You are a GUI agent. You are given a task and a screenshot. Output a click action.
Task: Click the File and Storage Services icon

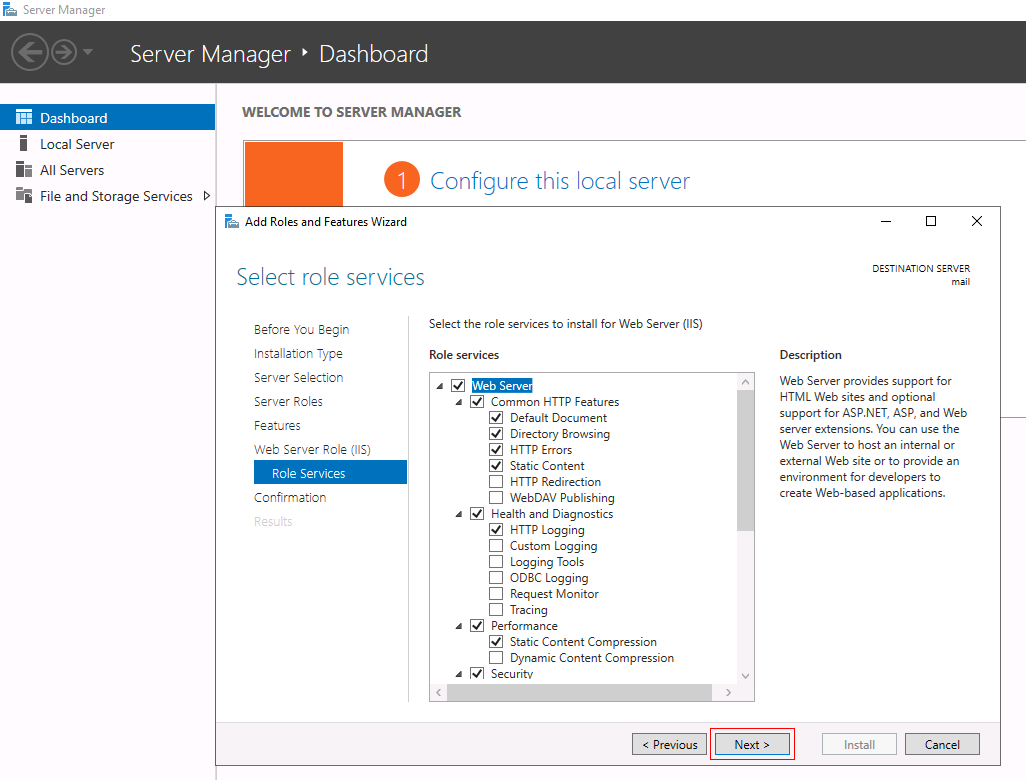(x=24, y=195)
